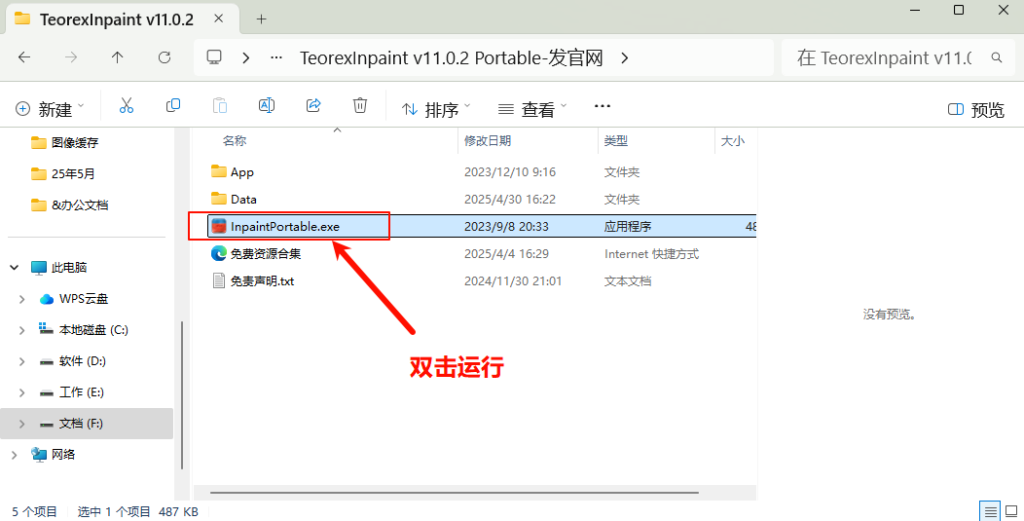Collapse the 此电脑 tree node
Viewport: 1024px width, 521px height.
click(14, 268)
